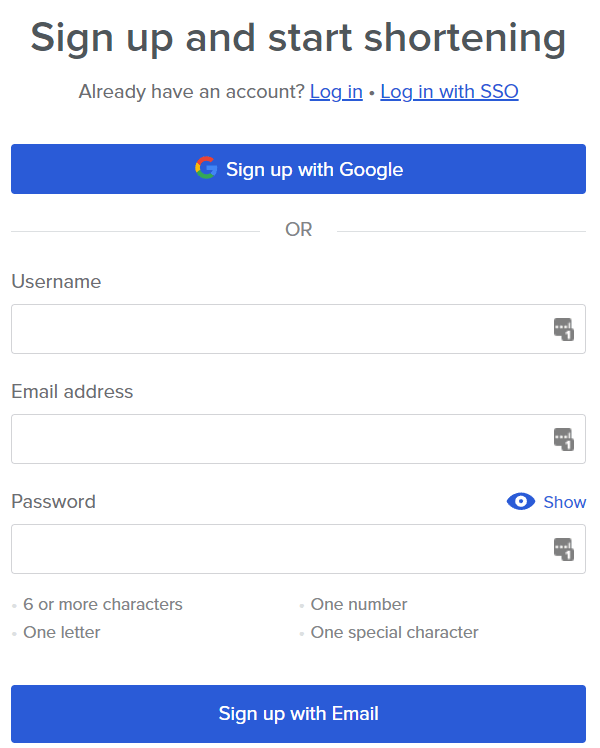
Task: Toggle the eye icon to reveal password
Action: click(521, 501)
